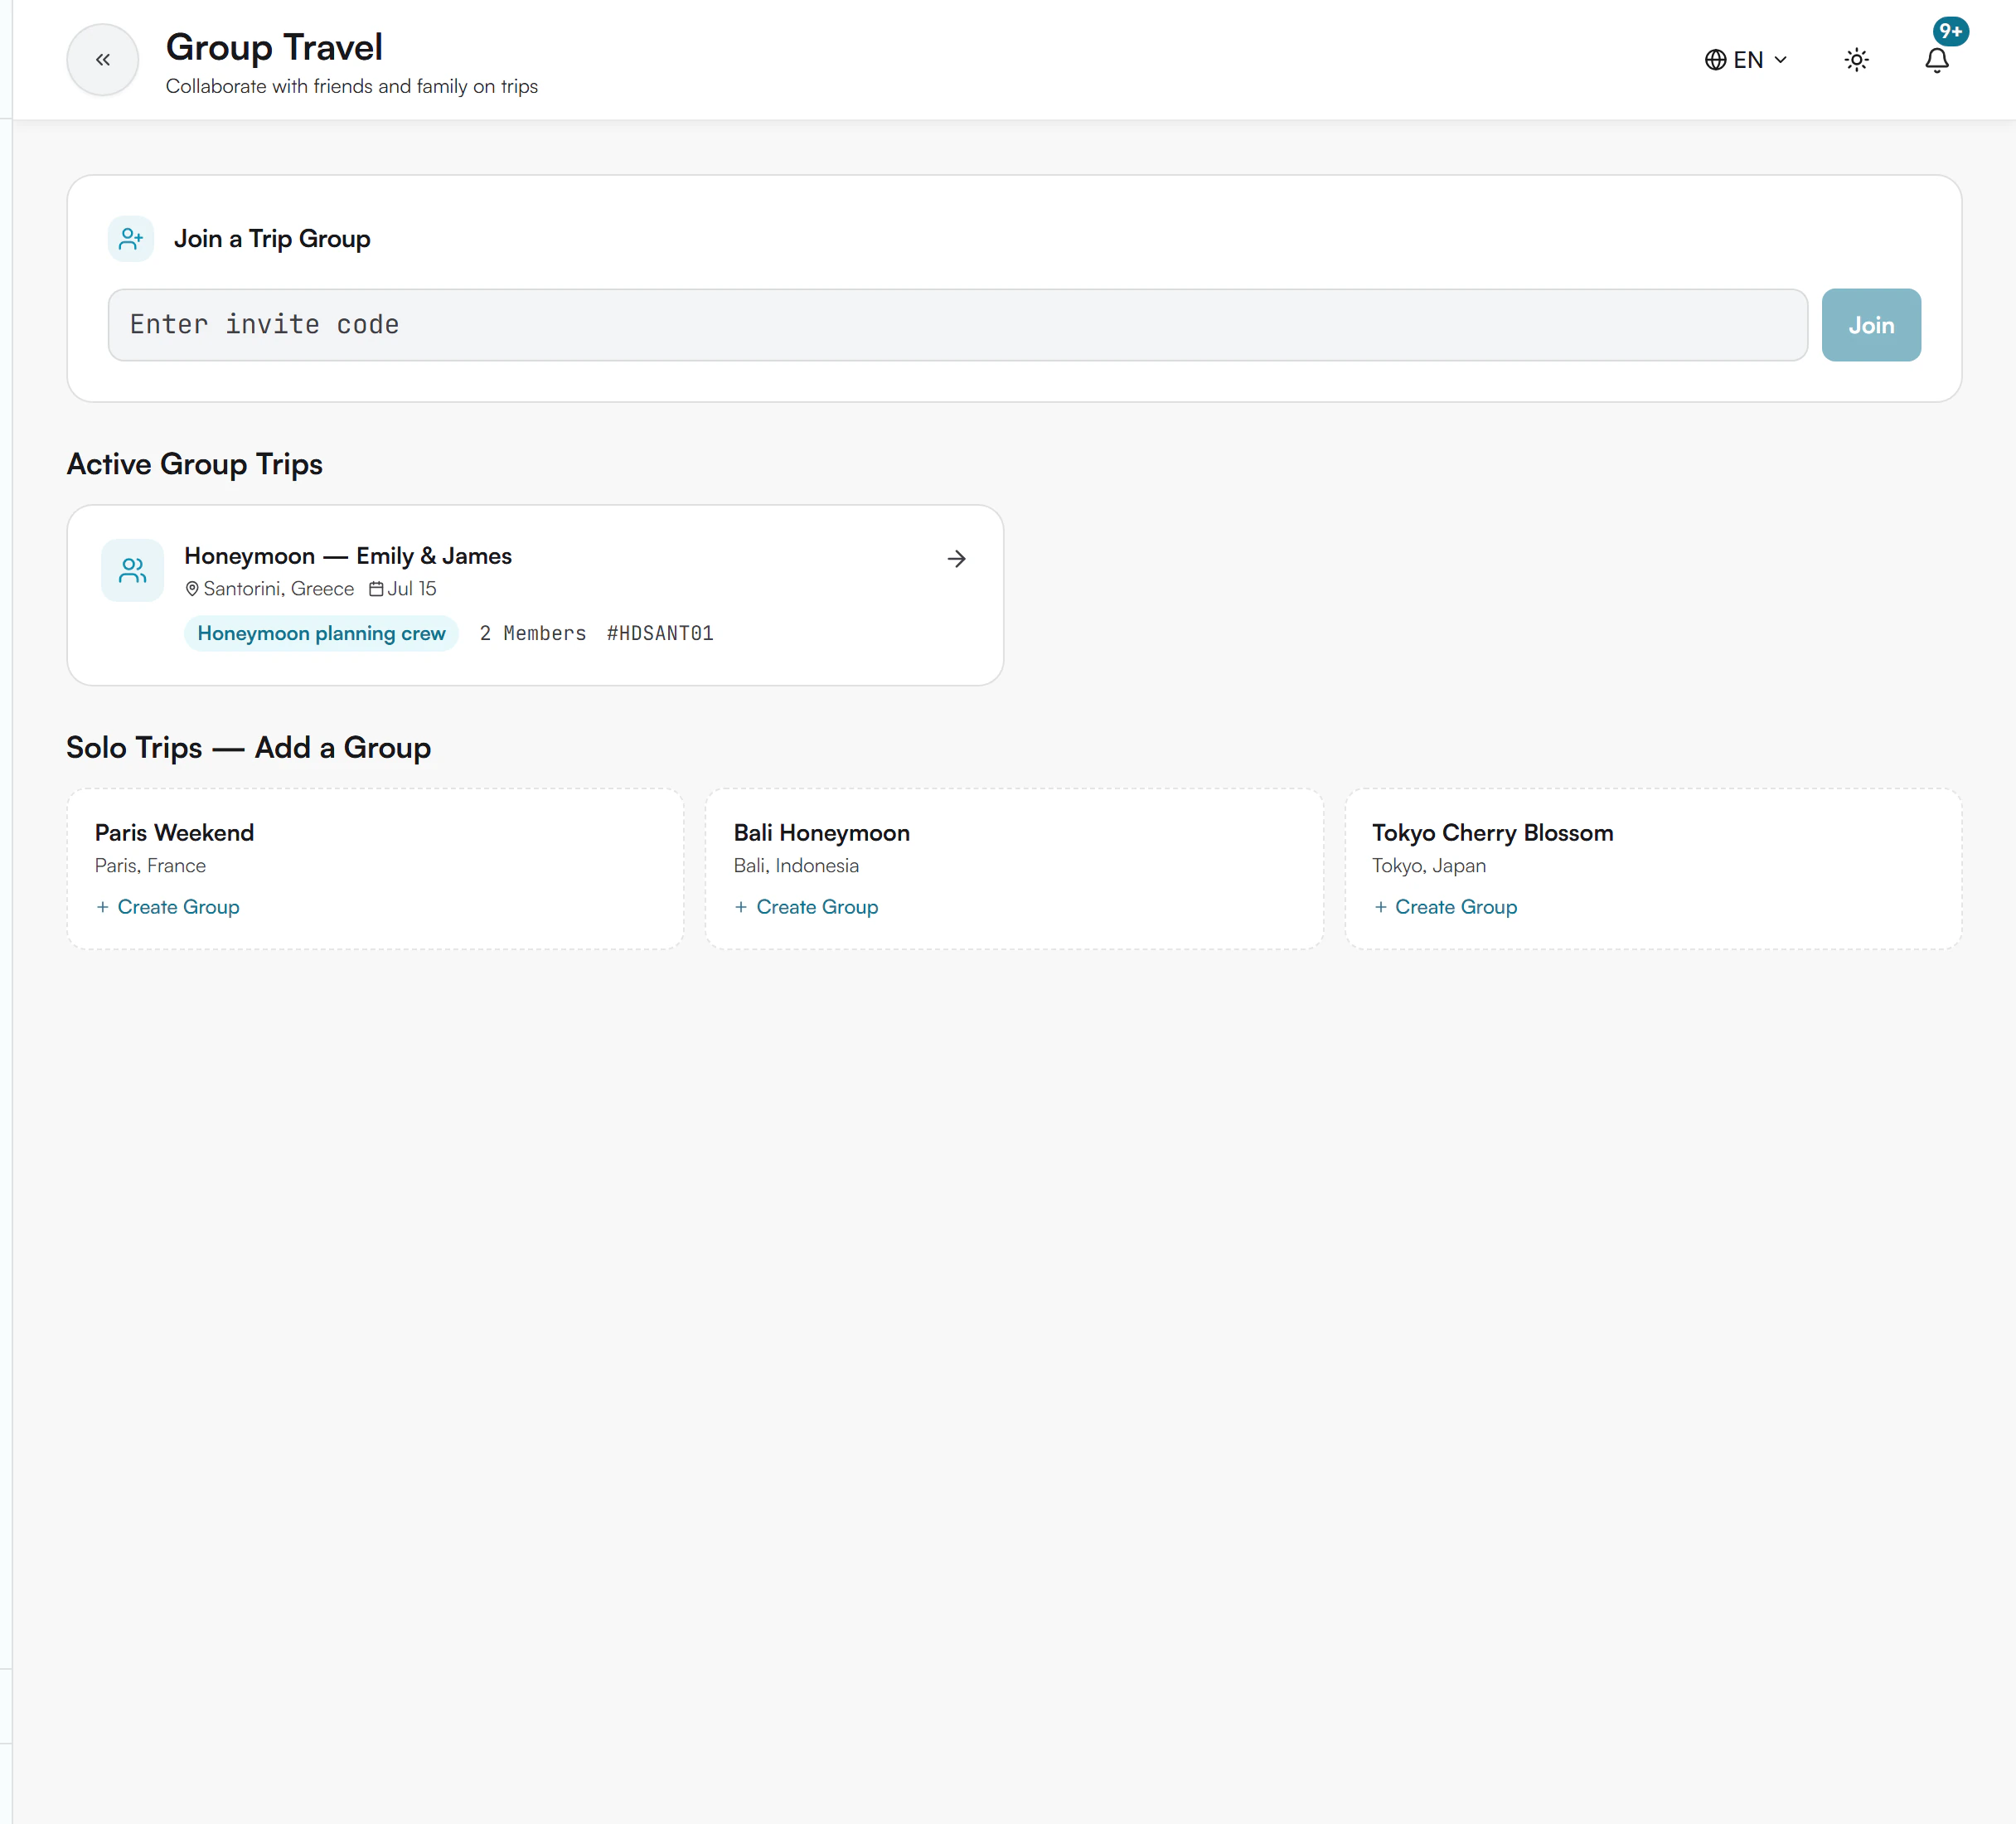Open Honeymoon trip via arrow icon

956,559
